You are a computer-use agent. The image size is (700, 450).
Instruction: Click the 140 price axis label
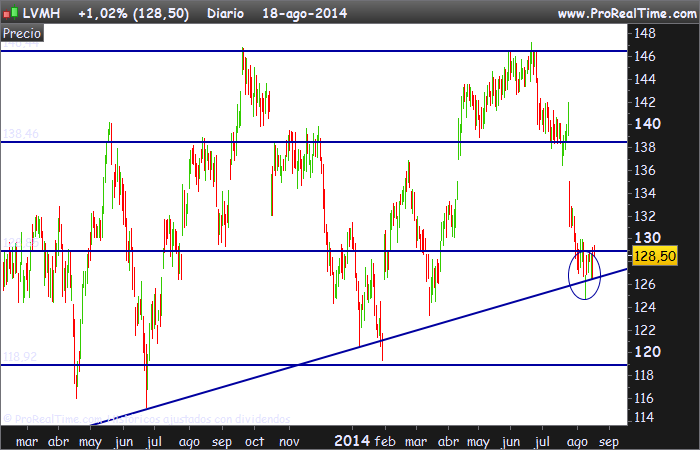coord(647,124)
